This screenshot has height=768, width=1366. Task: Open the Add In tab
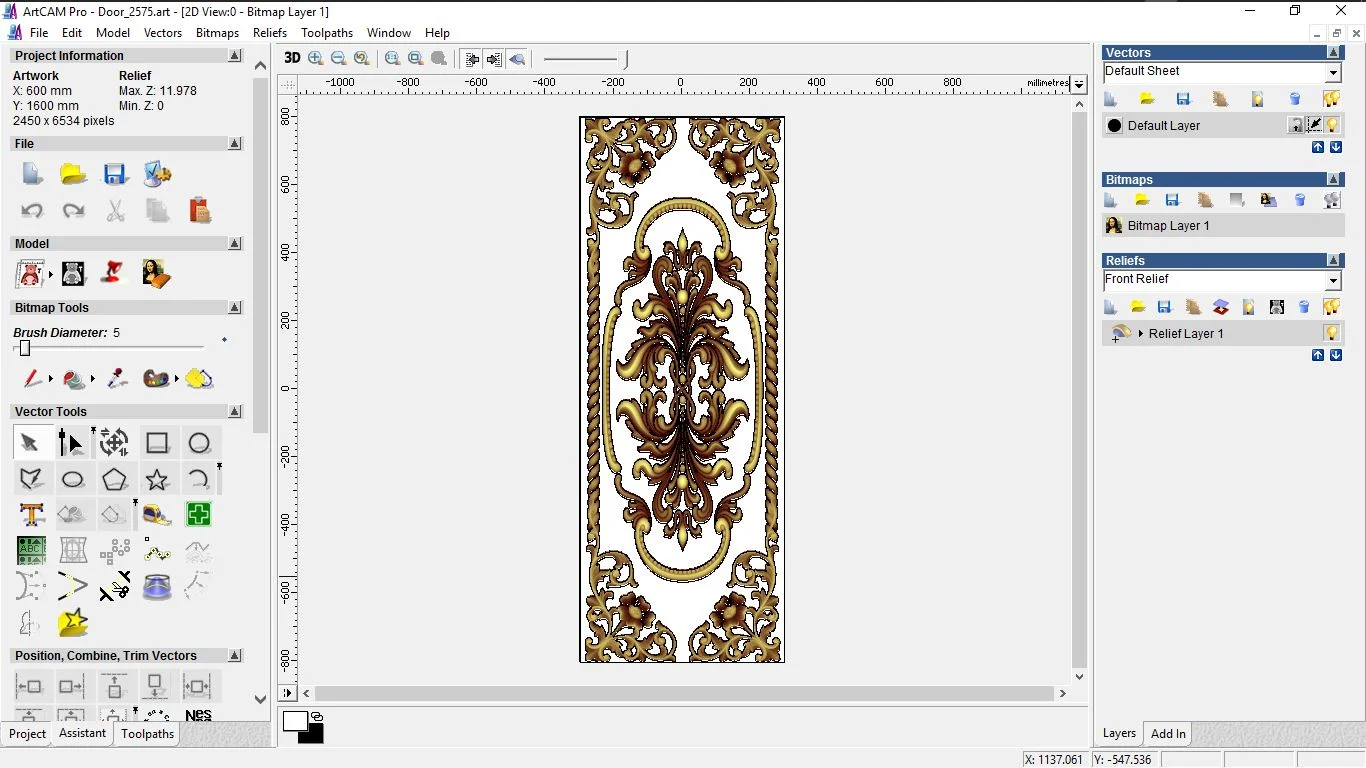(x=1168, y=733)
